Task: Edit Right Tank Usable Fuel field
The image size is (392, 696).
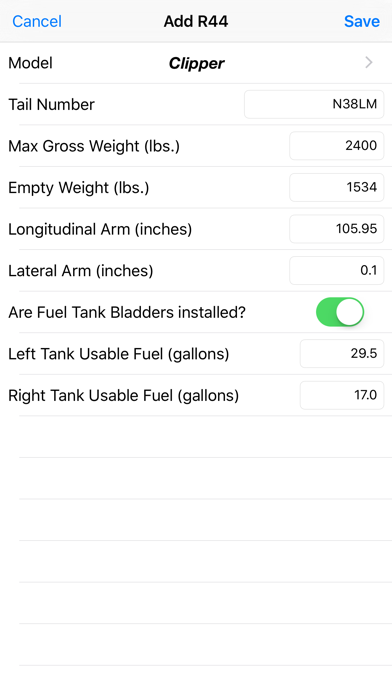Action: tap(342, 395)
